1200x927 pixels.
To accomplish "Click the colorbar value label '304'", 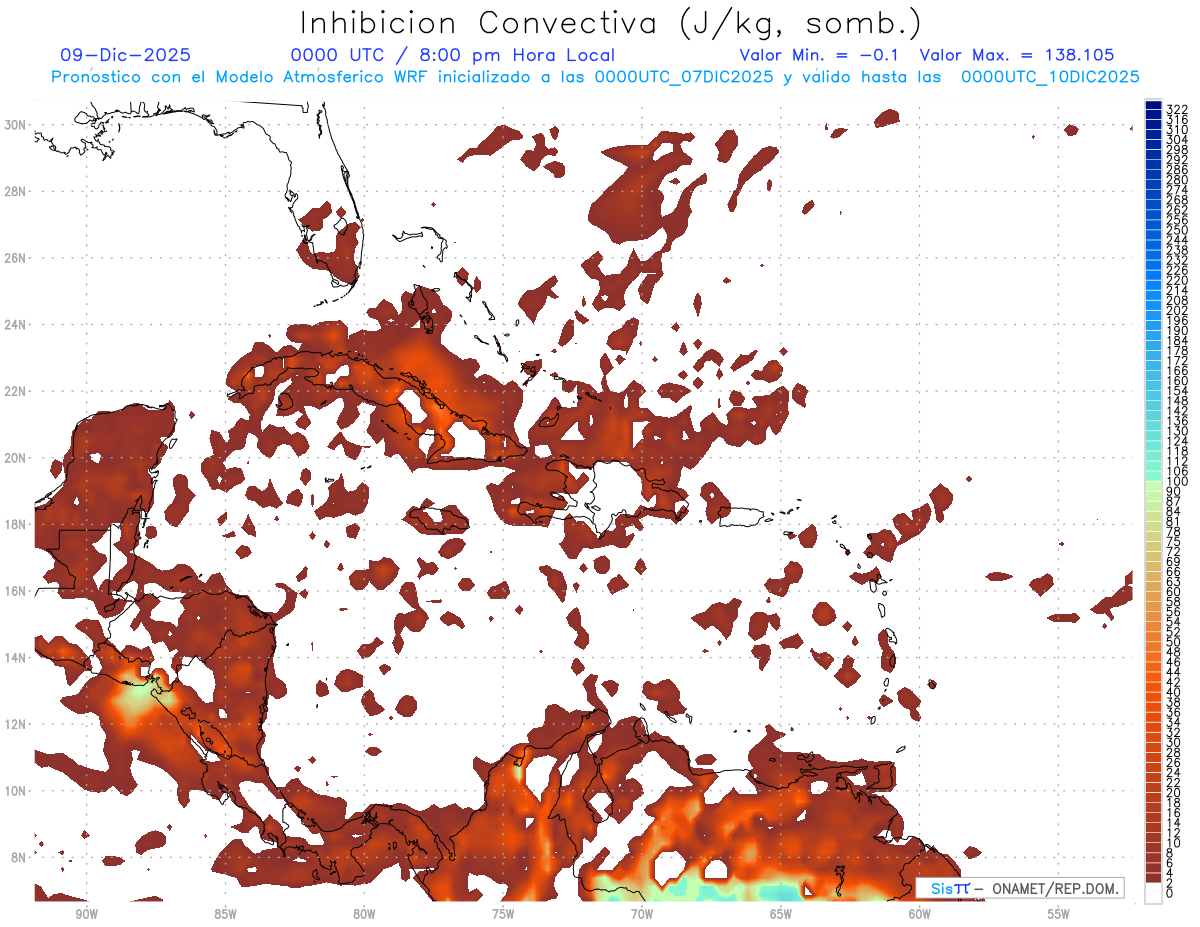I will [x=1177, y=140].
